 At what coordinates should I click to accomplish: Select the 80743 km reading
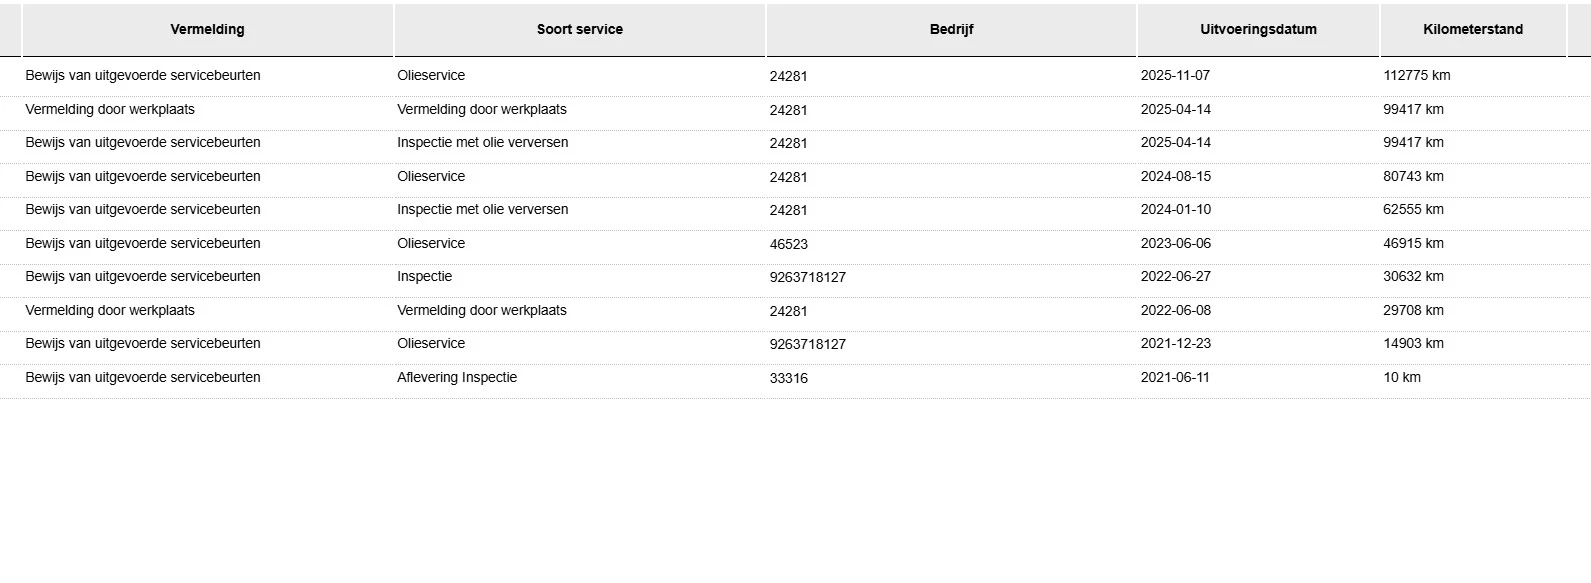pyautogui.click(x=1413, y=177)
